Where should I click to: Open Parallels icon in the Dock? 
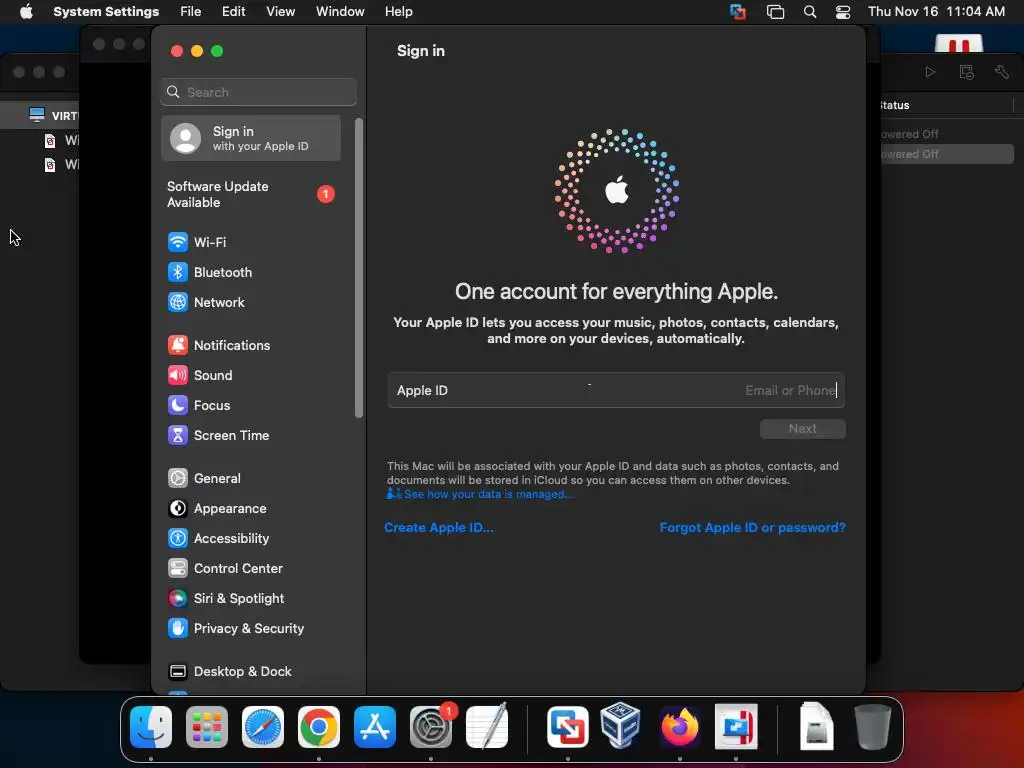(x=736, y=727)
